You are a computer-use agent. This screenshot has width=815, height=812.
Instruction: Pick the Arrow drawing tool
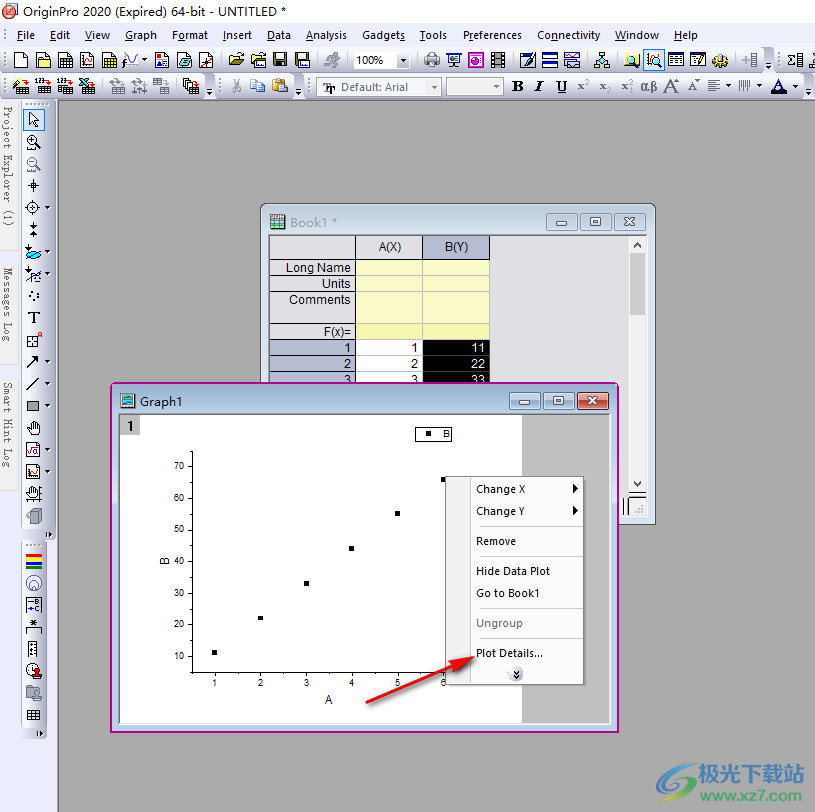tap(34, 361)
